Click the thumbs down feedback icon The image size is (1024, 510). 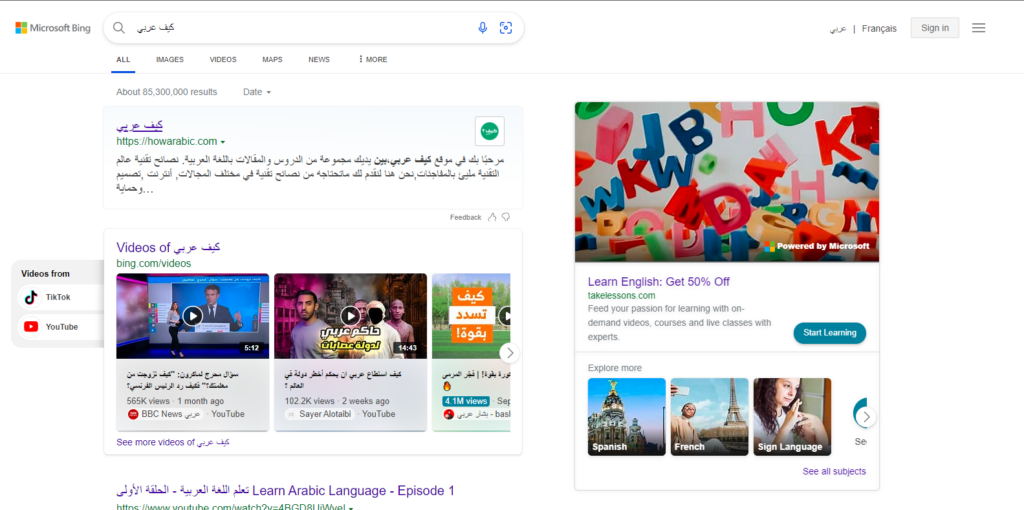(505, 217)
